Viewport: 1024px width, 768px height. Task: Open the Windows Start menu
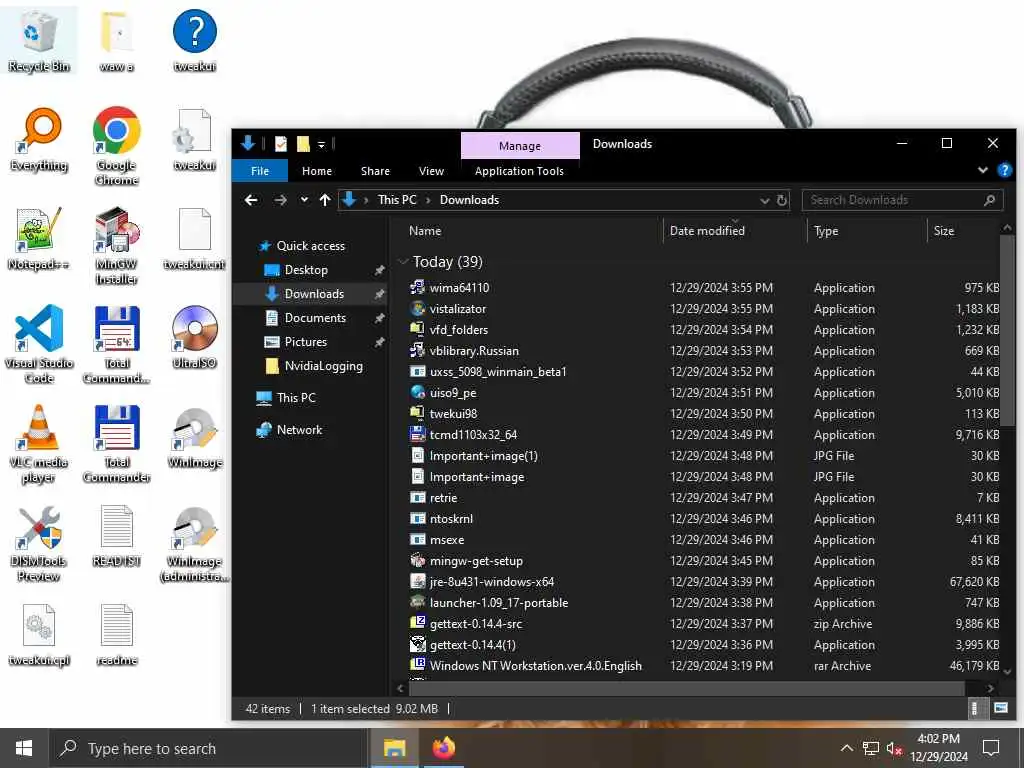coord(24,748)
